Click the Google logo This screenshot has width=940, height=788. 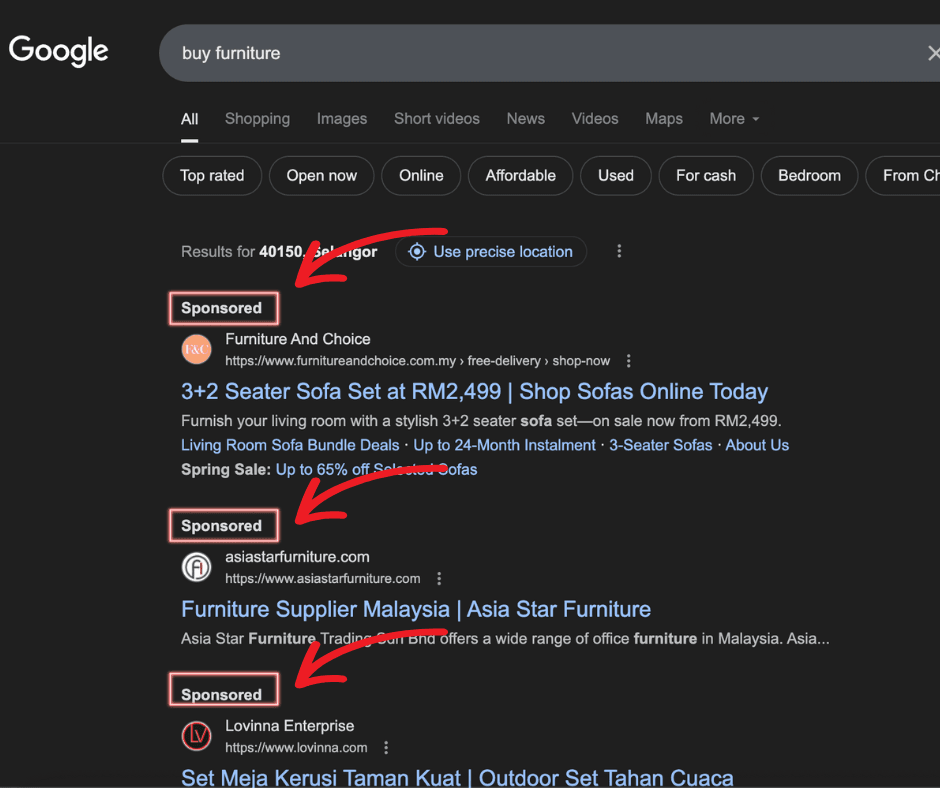tap(58, 50)
